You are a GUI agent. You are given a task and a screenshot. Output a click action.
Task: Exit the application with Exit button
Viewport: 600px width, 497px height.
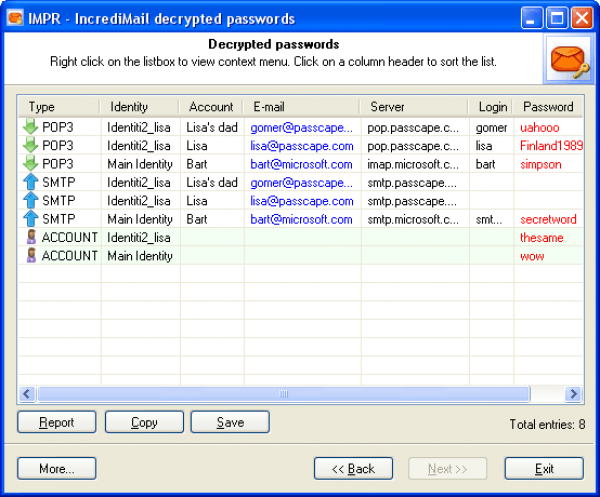click(544, 468)
